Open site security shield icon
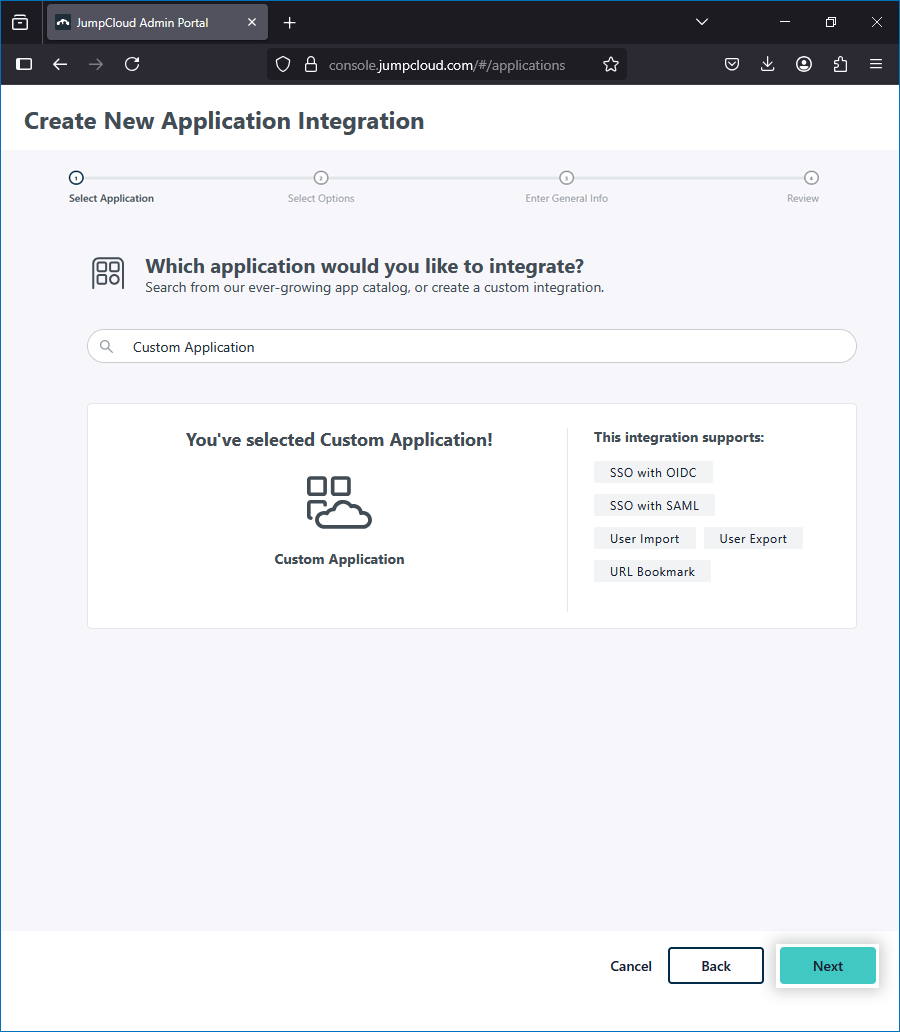This screenshot has height=1032, width=900. pyautogui.click(x=283, y=64)
